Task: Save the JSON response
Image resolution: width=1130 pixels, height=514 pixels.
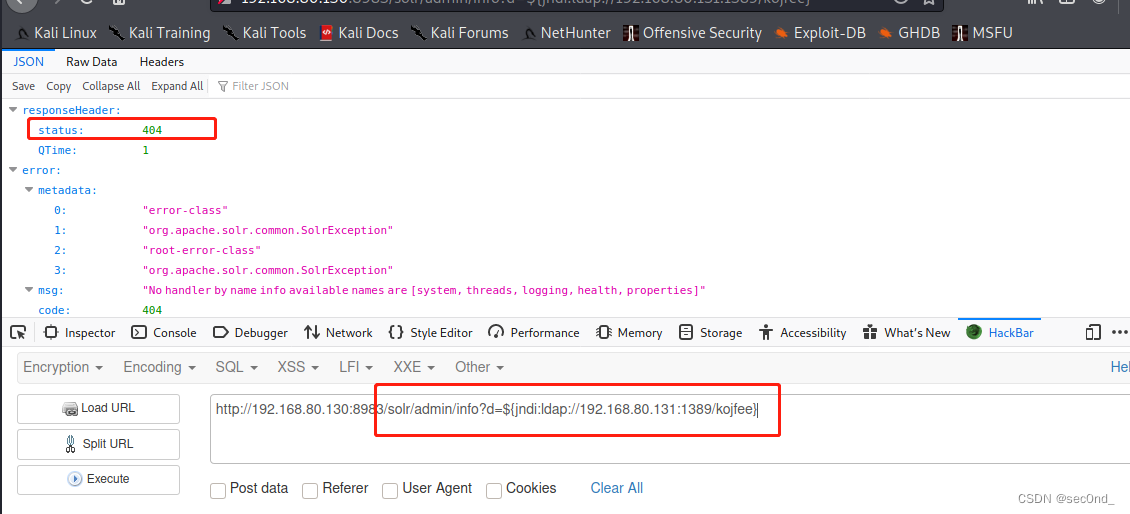Action: click(23, 86)
